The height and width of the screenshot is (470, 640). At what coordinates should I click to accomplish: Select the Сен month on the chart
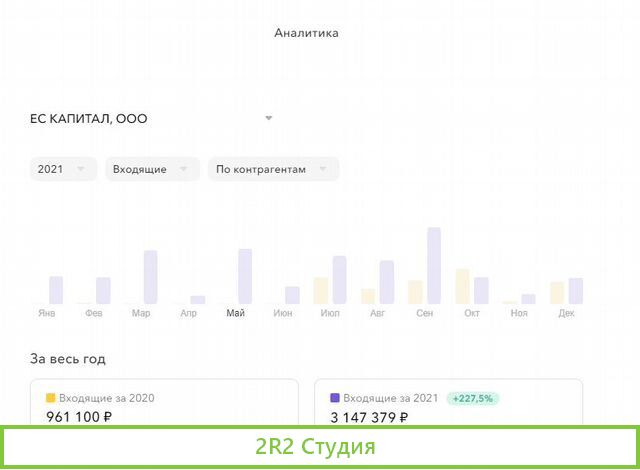click(x=425, y=313)
